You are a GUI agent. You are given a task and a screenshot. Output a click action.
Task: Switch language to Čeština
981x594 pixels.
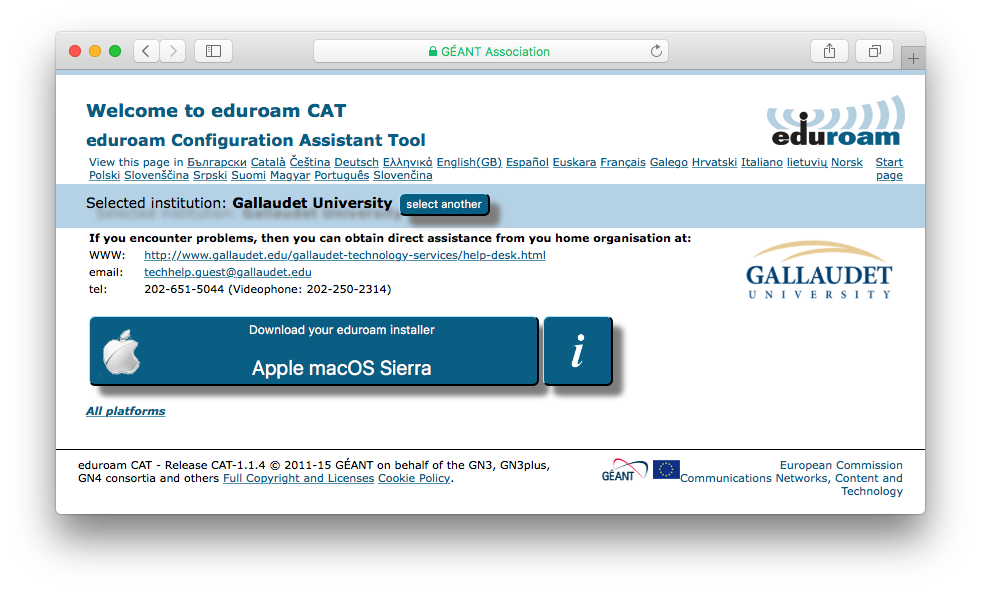[x=310, y=162]
